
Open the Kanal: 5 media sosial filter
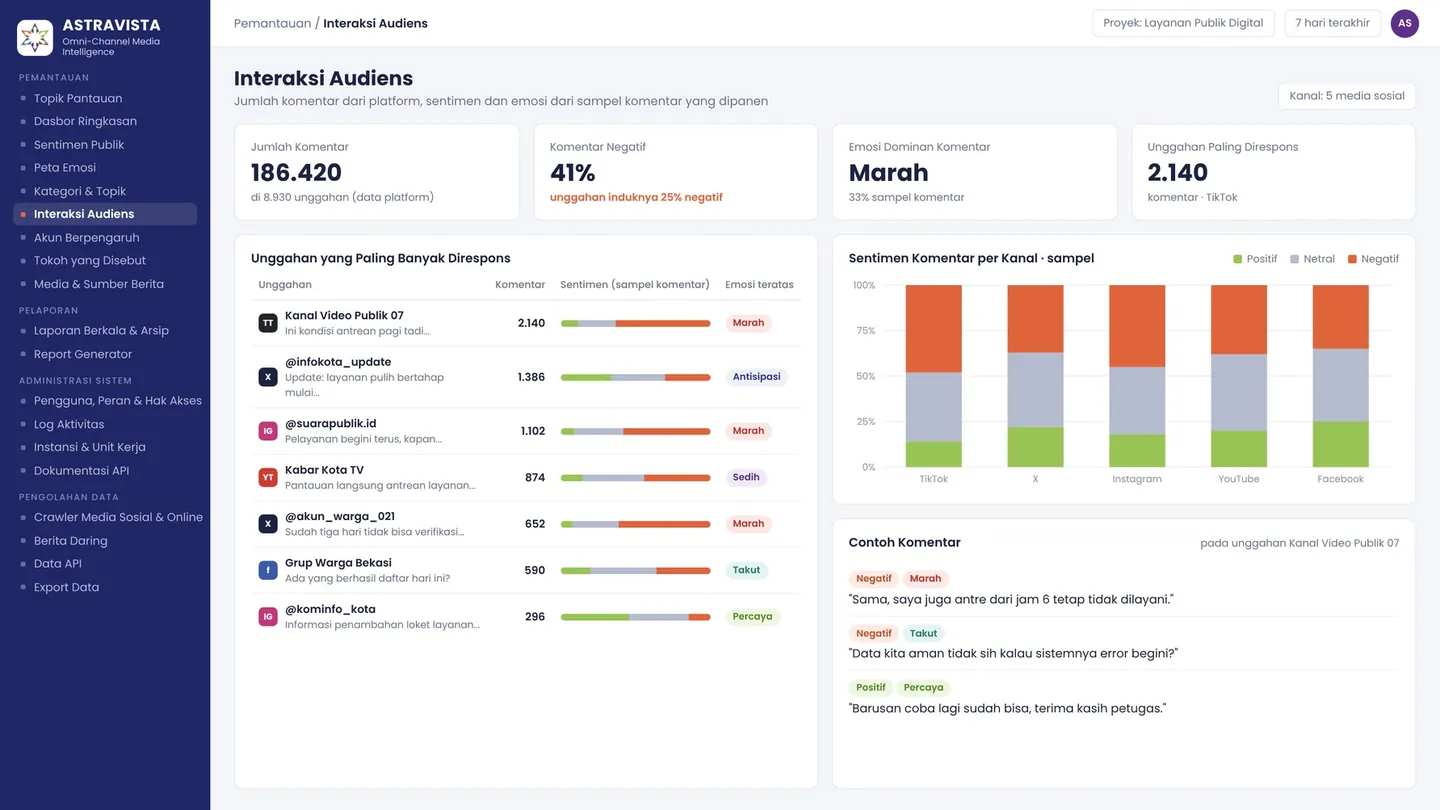[x=1347, y=96]
